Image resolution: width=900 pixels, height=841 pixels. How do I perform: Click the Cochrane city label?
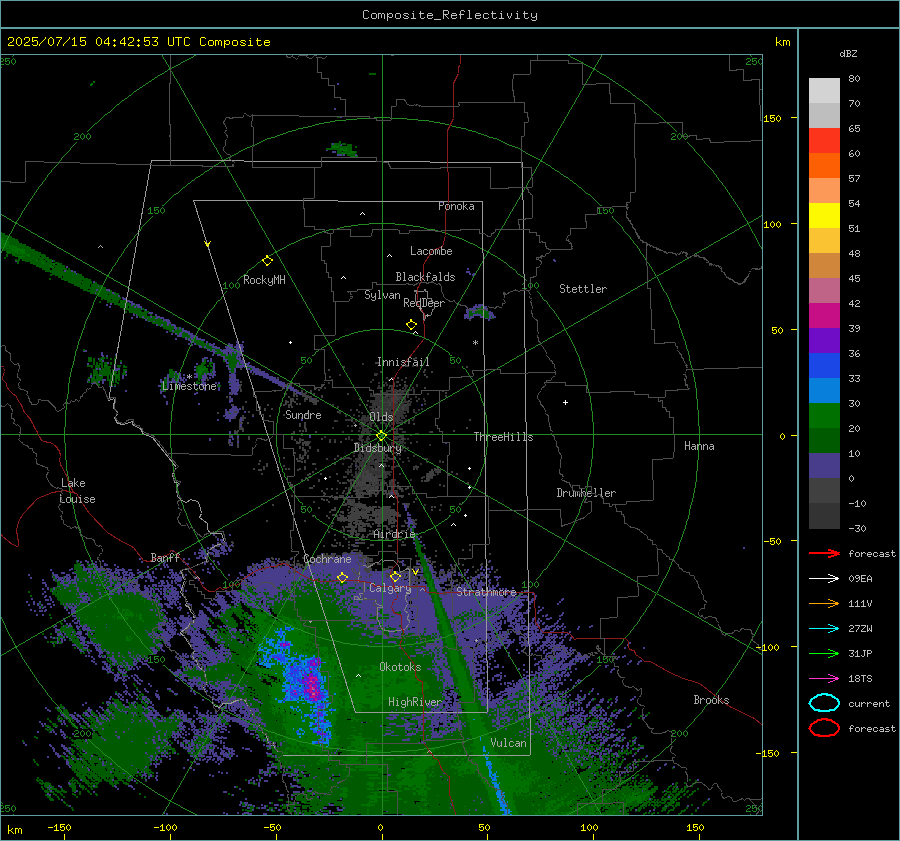327,559
